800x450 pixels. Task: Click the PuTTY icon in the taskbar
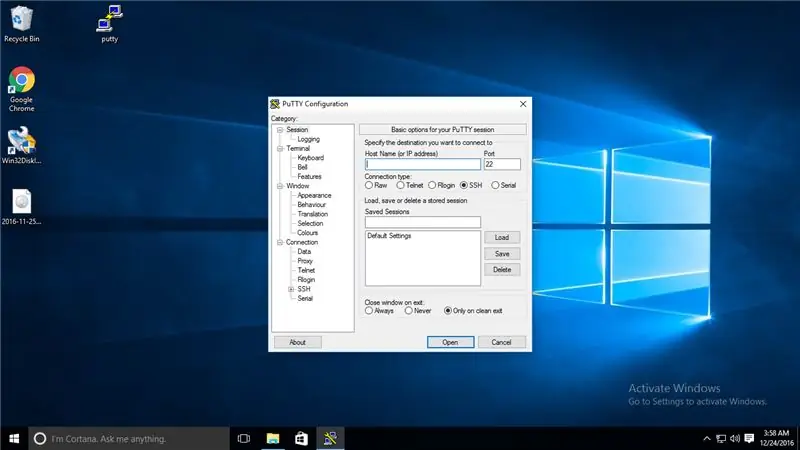point(330,438)
